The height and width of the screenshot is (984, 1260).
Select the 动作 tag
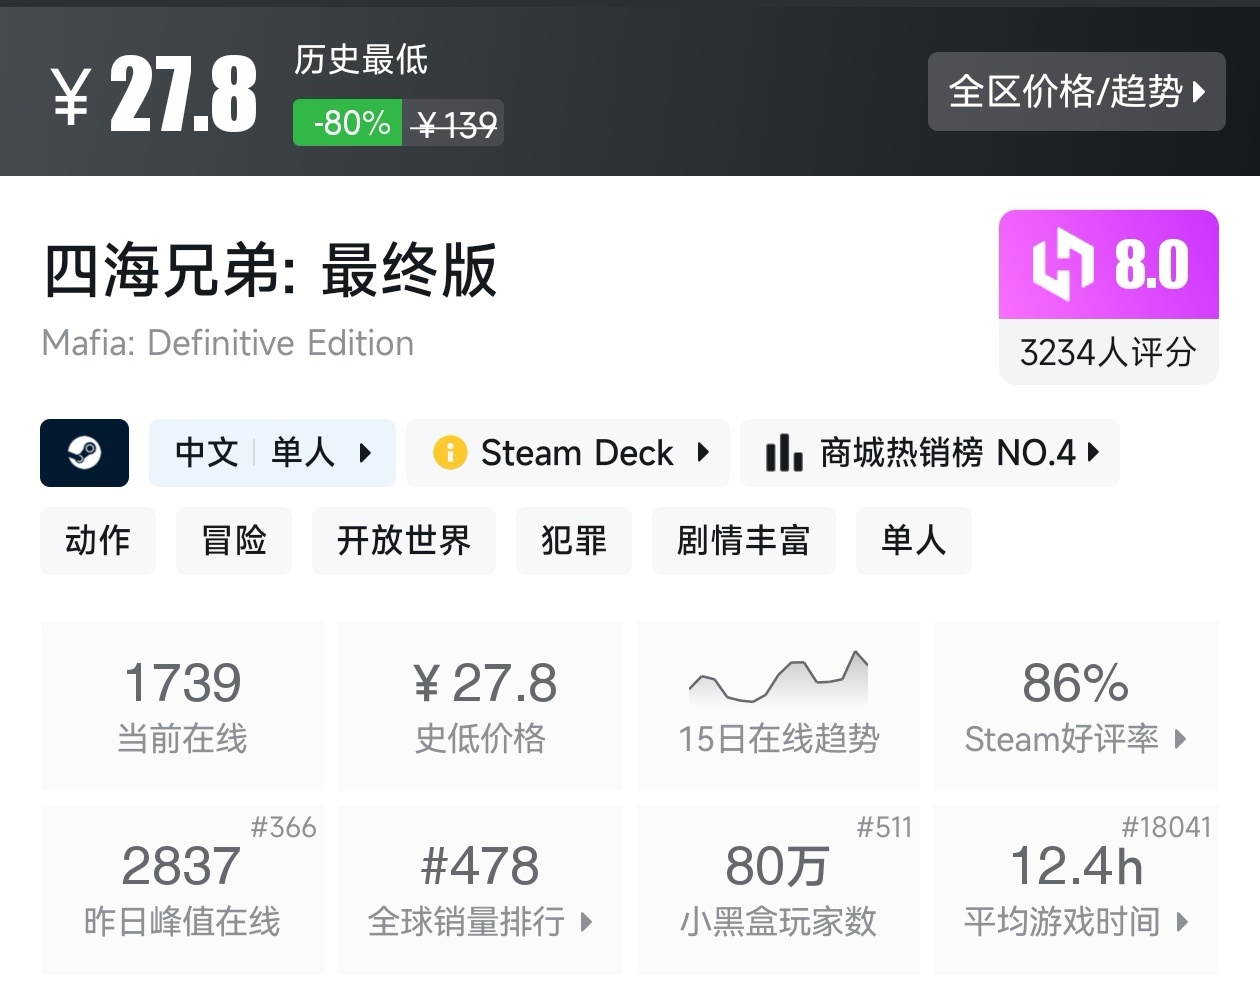tap(98, 541)
